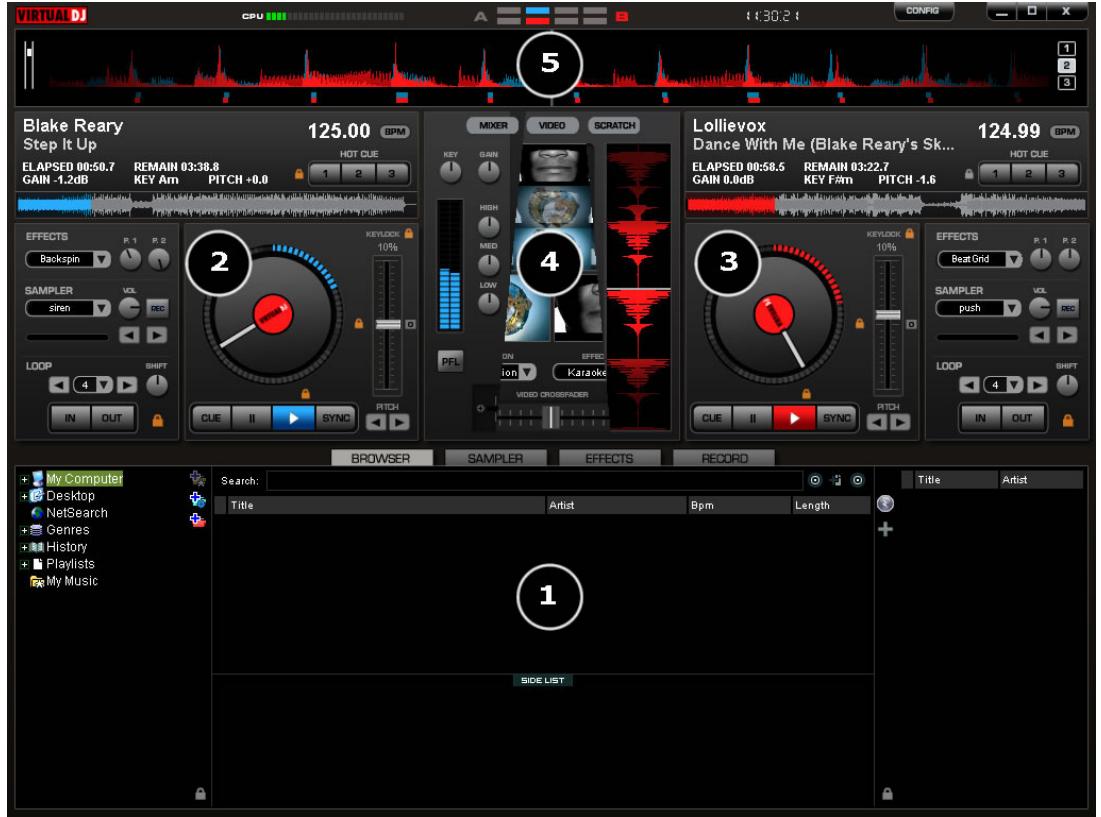This screenshot has height=817, width=1101.
Task: Open the BROWSER tab
Action: [x=381, y=458]
